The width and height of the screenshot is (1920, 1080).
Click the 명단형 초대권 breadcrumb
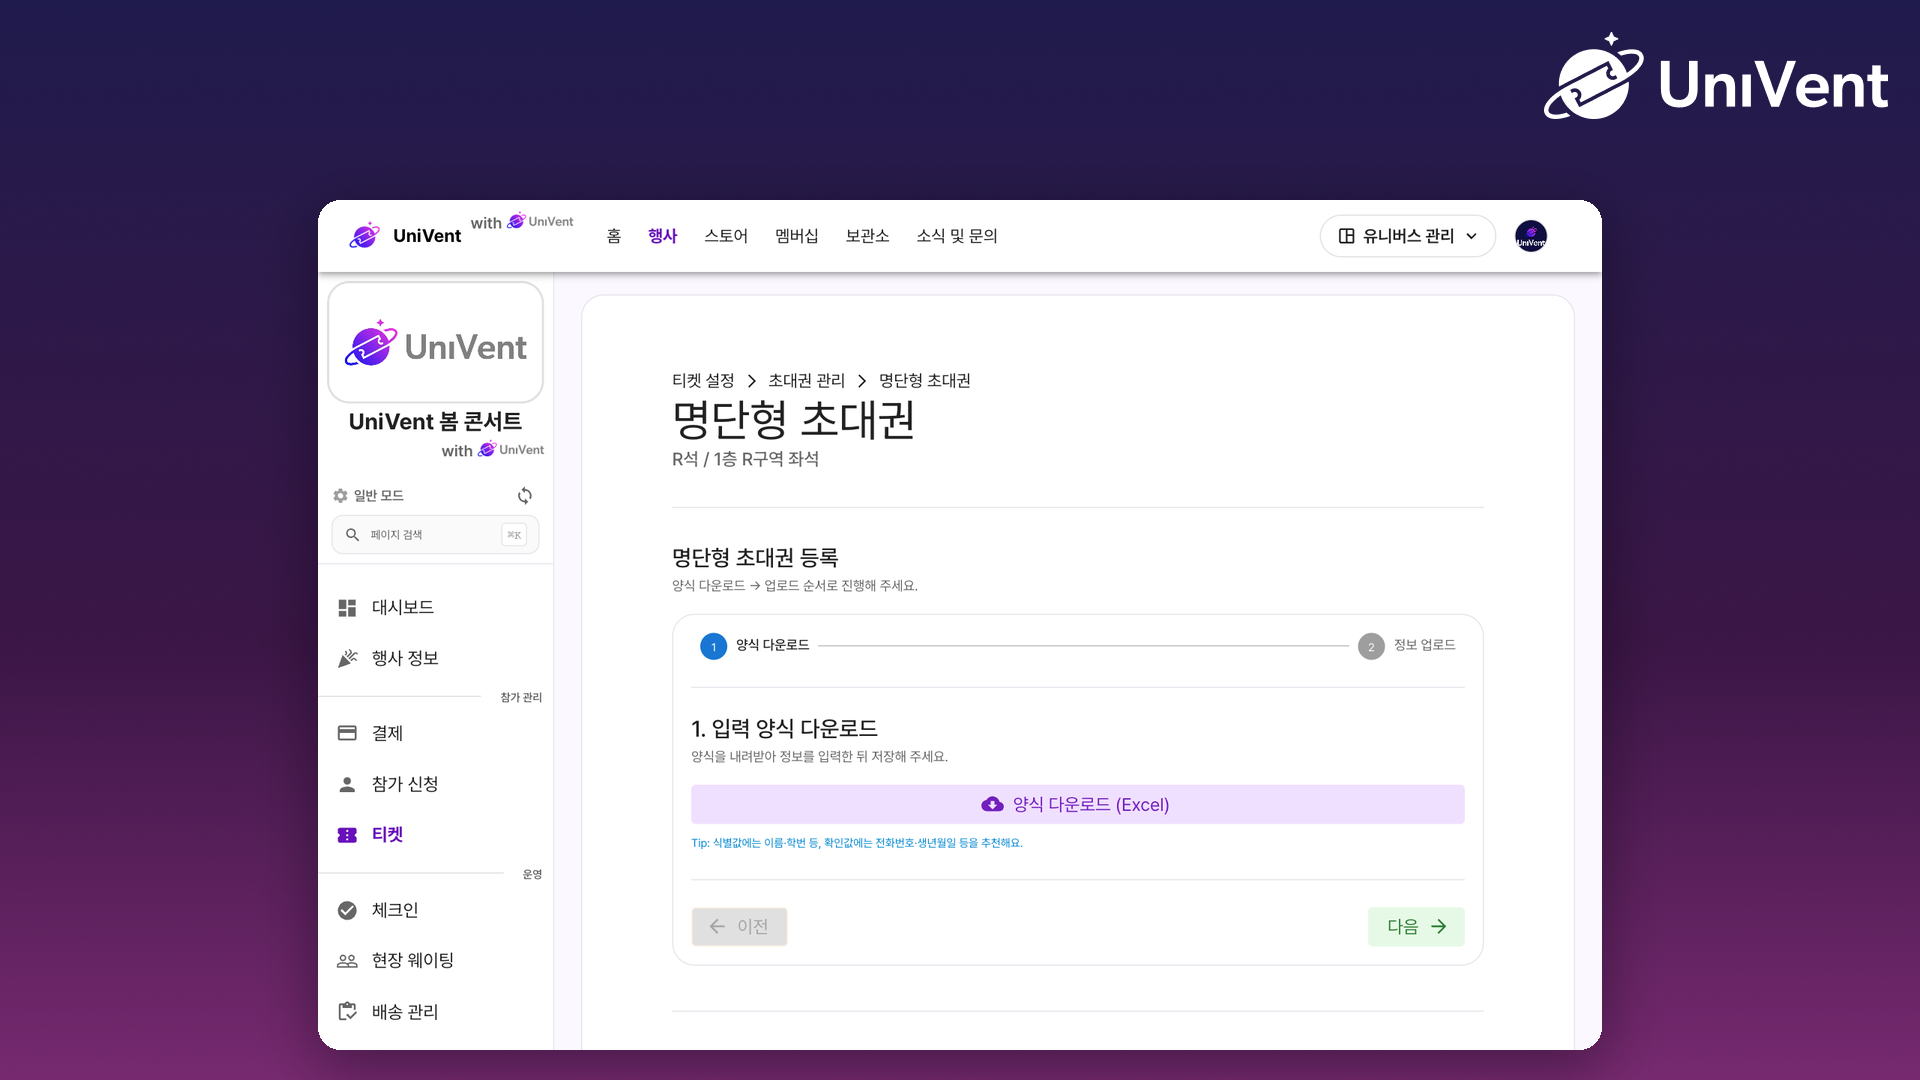coord(925,381)
